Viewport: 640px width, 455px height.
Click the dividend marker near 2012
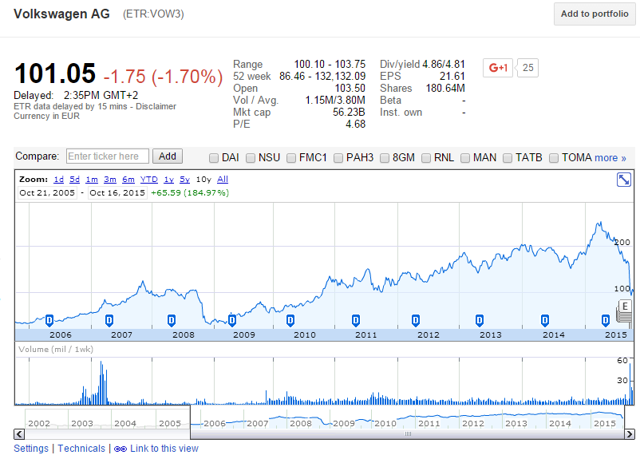(x=416, y=320)
